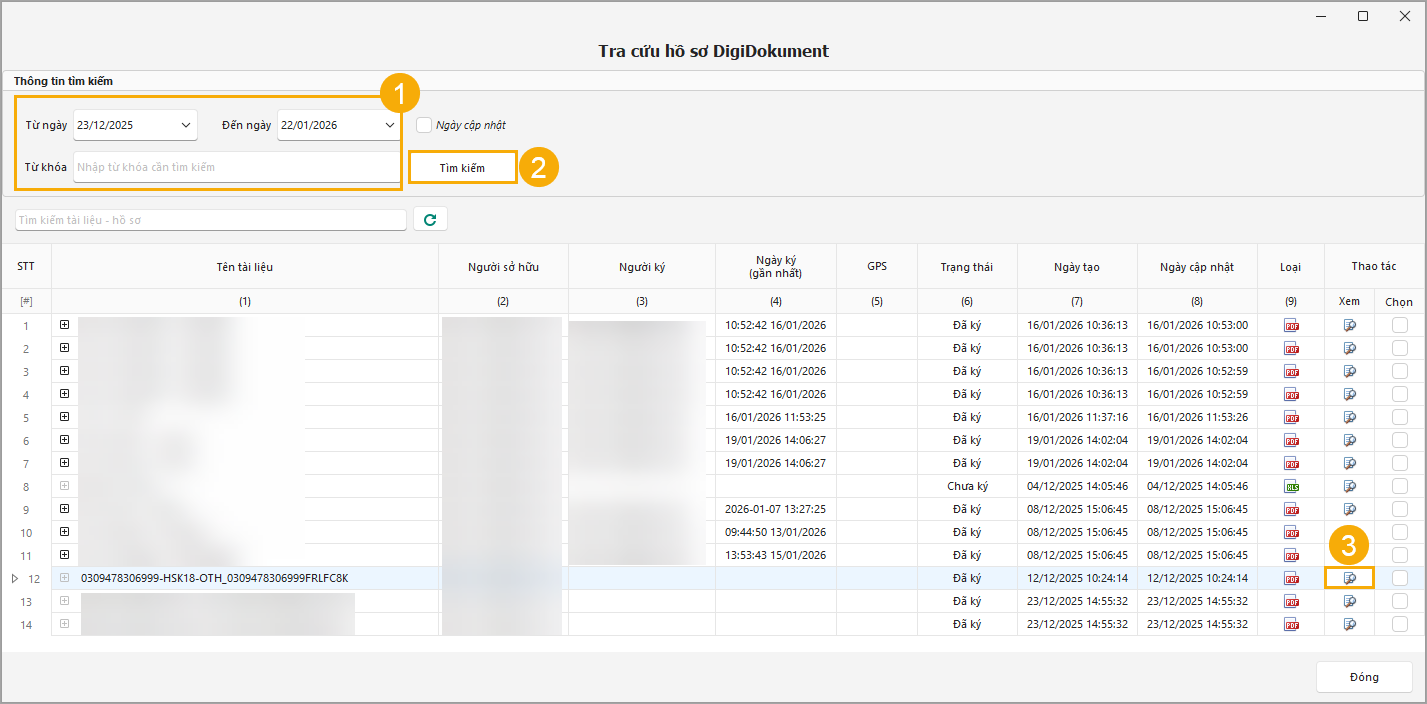Viewport: 1427px width, 704px height.
Task: Click signing time 13:53:43 15/01/2026
Action: click(x=776, y=555)
